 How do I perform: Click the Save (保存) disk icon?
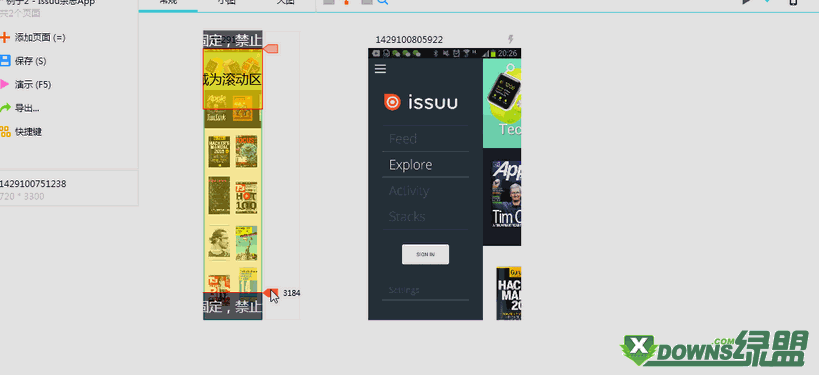pos(5,61)
